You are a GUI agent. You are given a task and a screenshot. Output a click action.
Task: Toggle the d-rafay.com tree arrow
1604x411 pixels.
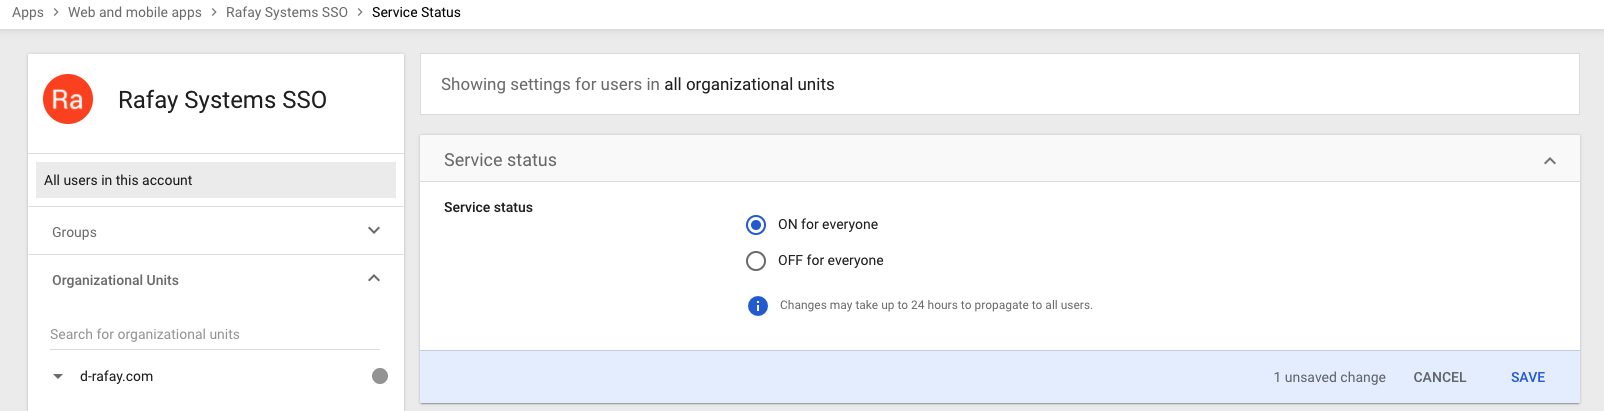pos(58,377)
